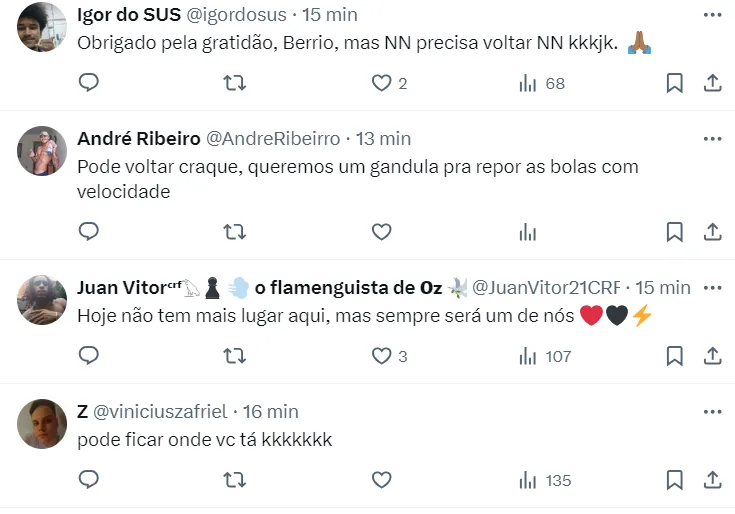Bookmark the tweet by Z
This screenshot has height=514, width=735.
click(675, 480)
